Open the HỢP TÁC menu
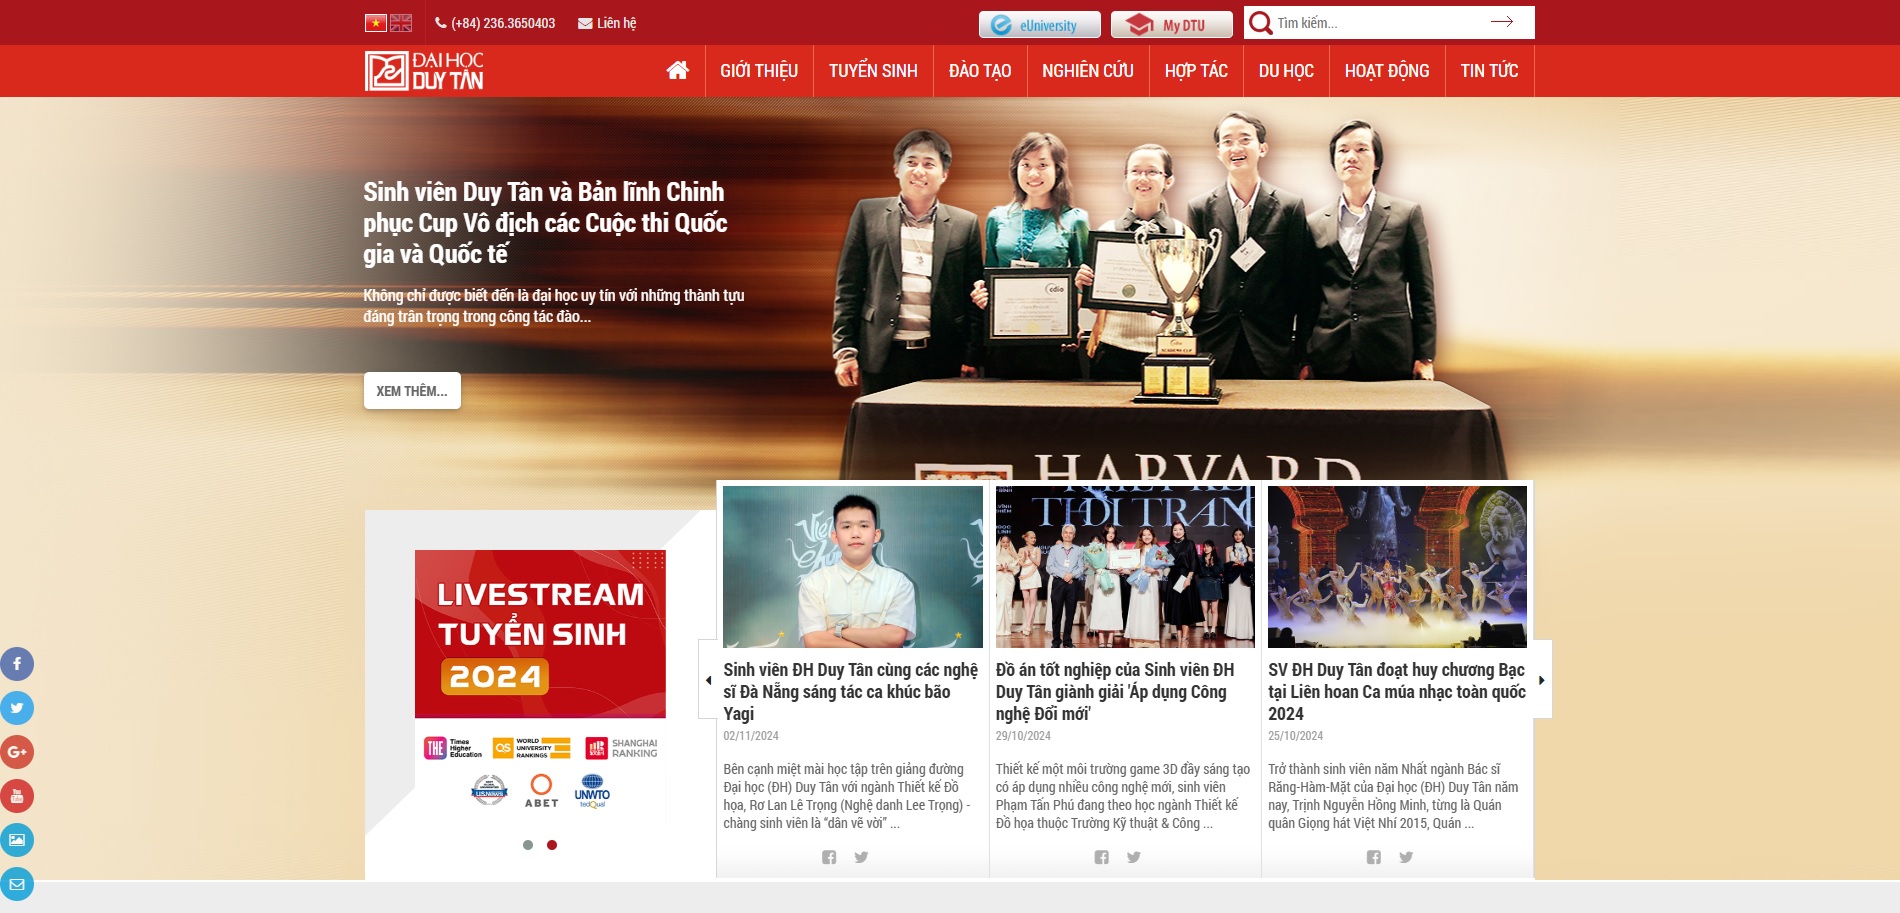Image resolution: width=1900 pixels, height=913 pixels. click(1196, 71)
